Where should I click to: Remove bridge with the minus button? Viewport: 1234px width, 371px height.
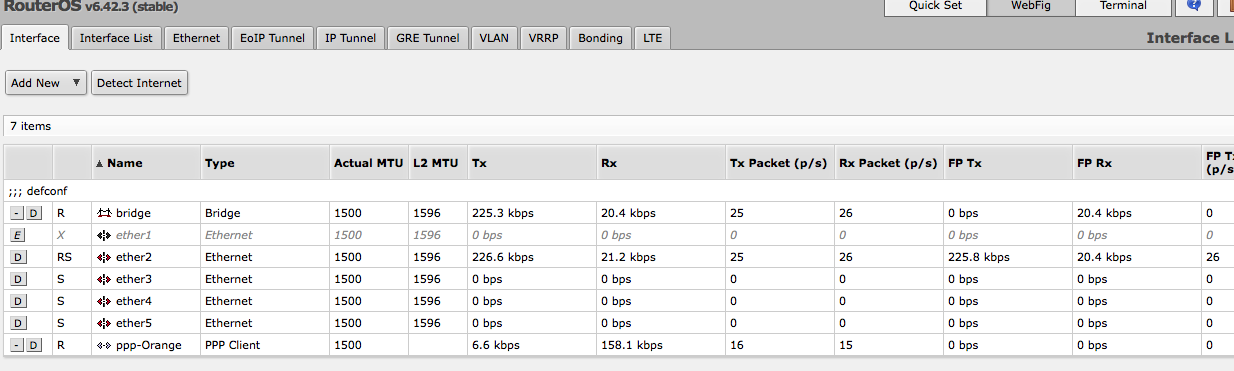pyautogui.click(x=17, y=213)
